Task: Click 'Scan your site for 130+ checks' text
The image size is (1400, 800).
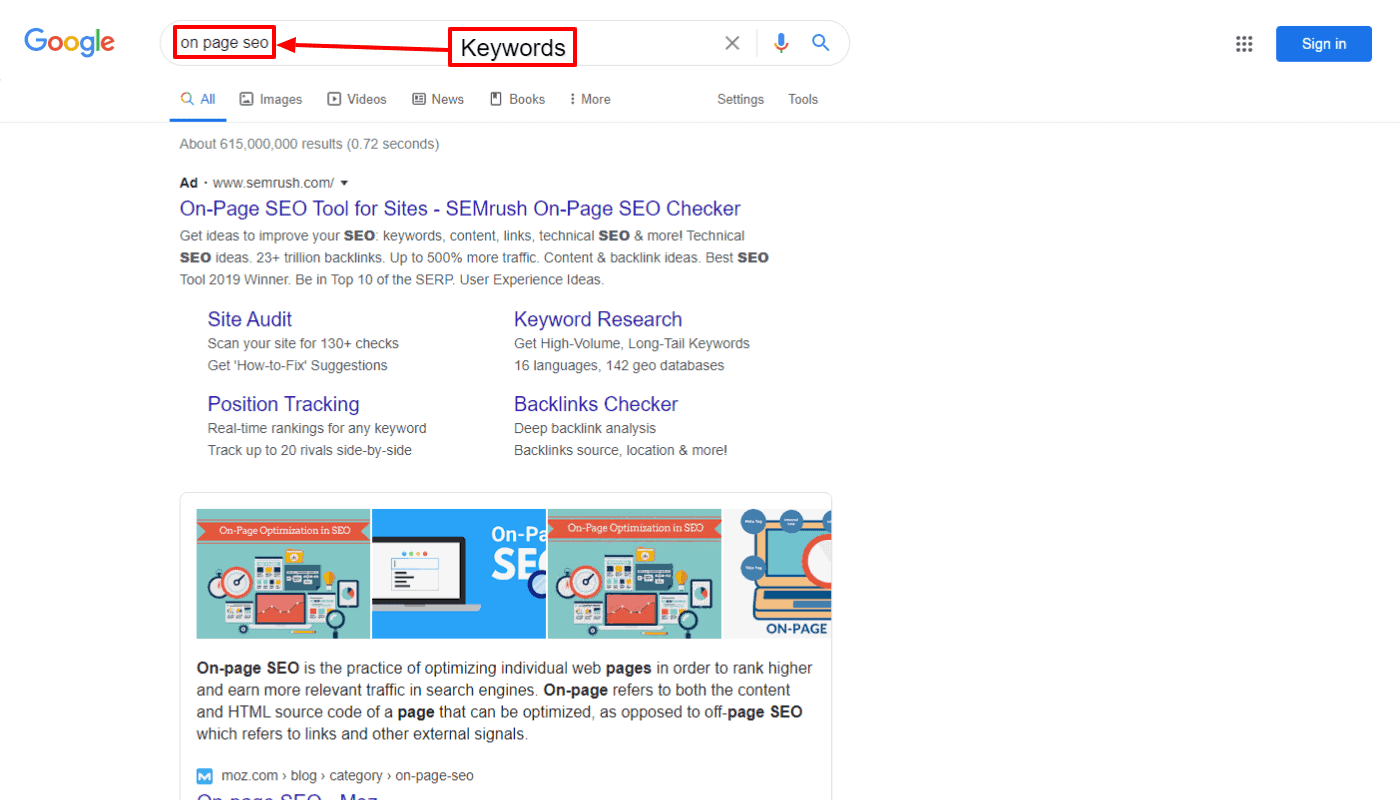Action: point(303,343)
